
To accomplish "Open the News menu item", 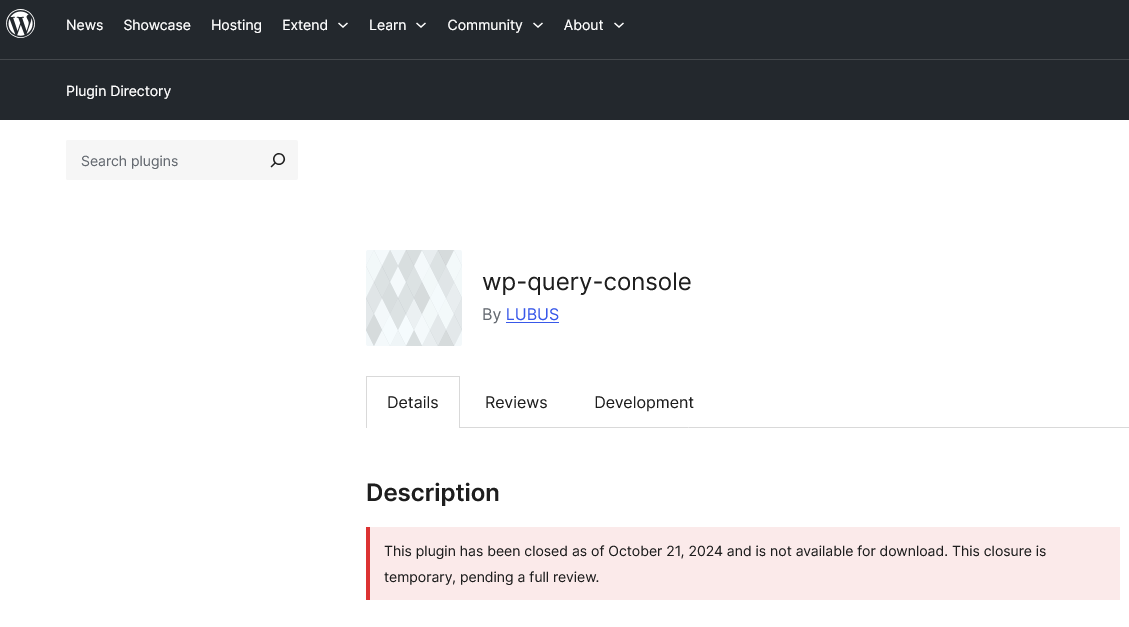I will pyautogui.click(x=84, y=25).
